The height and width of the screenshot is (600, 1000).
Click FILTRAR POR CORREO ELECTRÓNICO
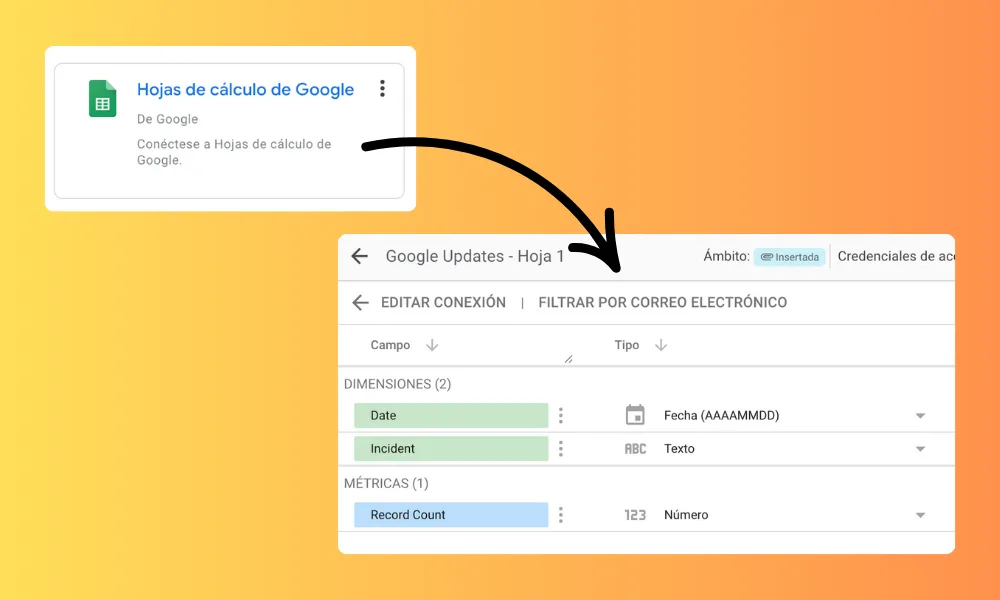coord(662,302)
